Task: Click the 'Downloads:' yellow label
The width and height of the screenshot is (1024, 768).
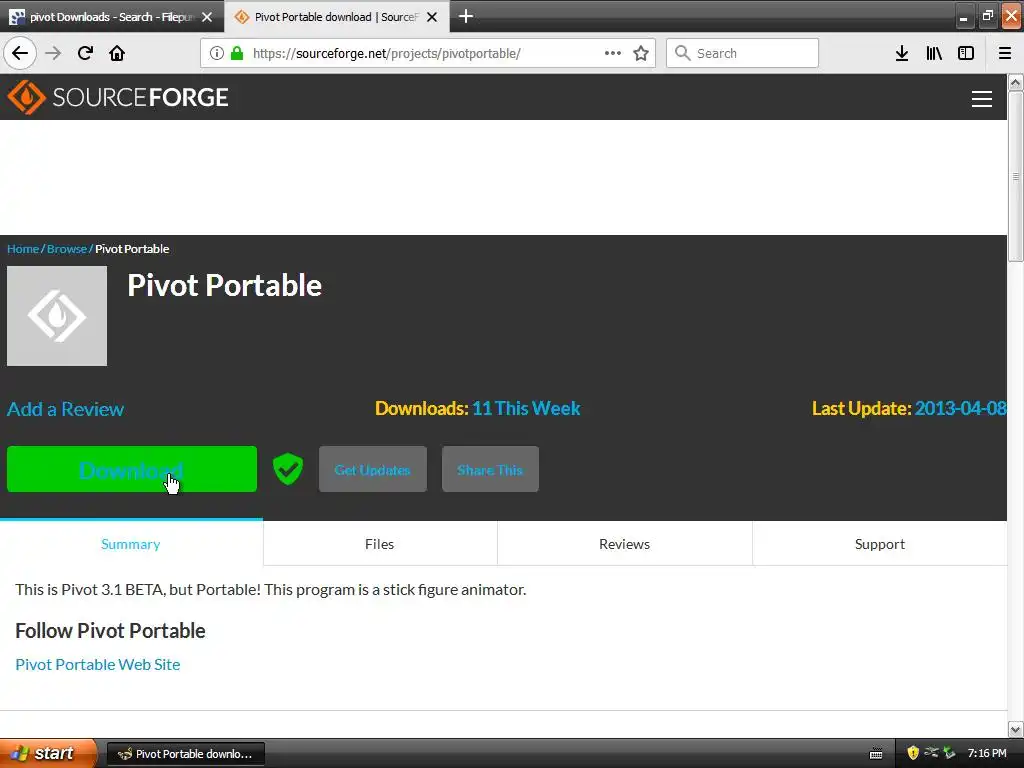Action: click(422, 408)
